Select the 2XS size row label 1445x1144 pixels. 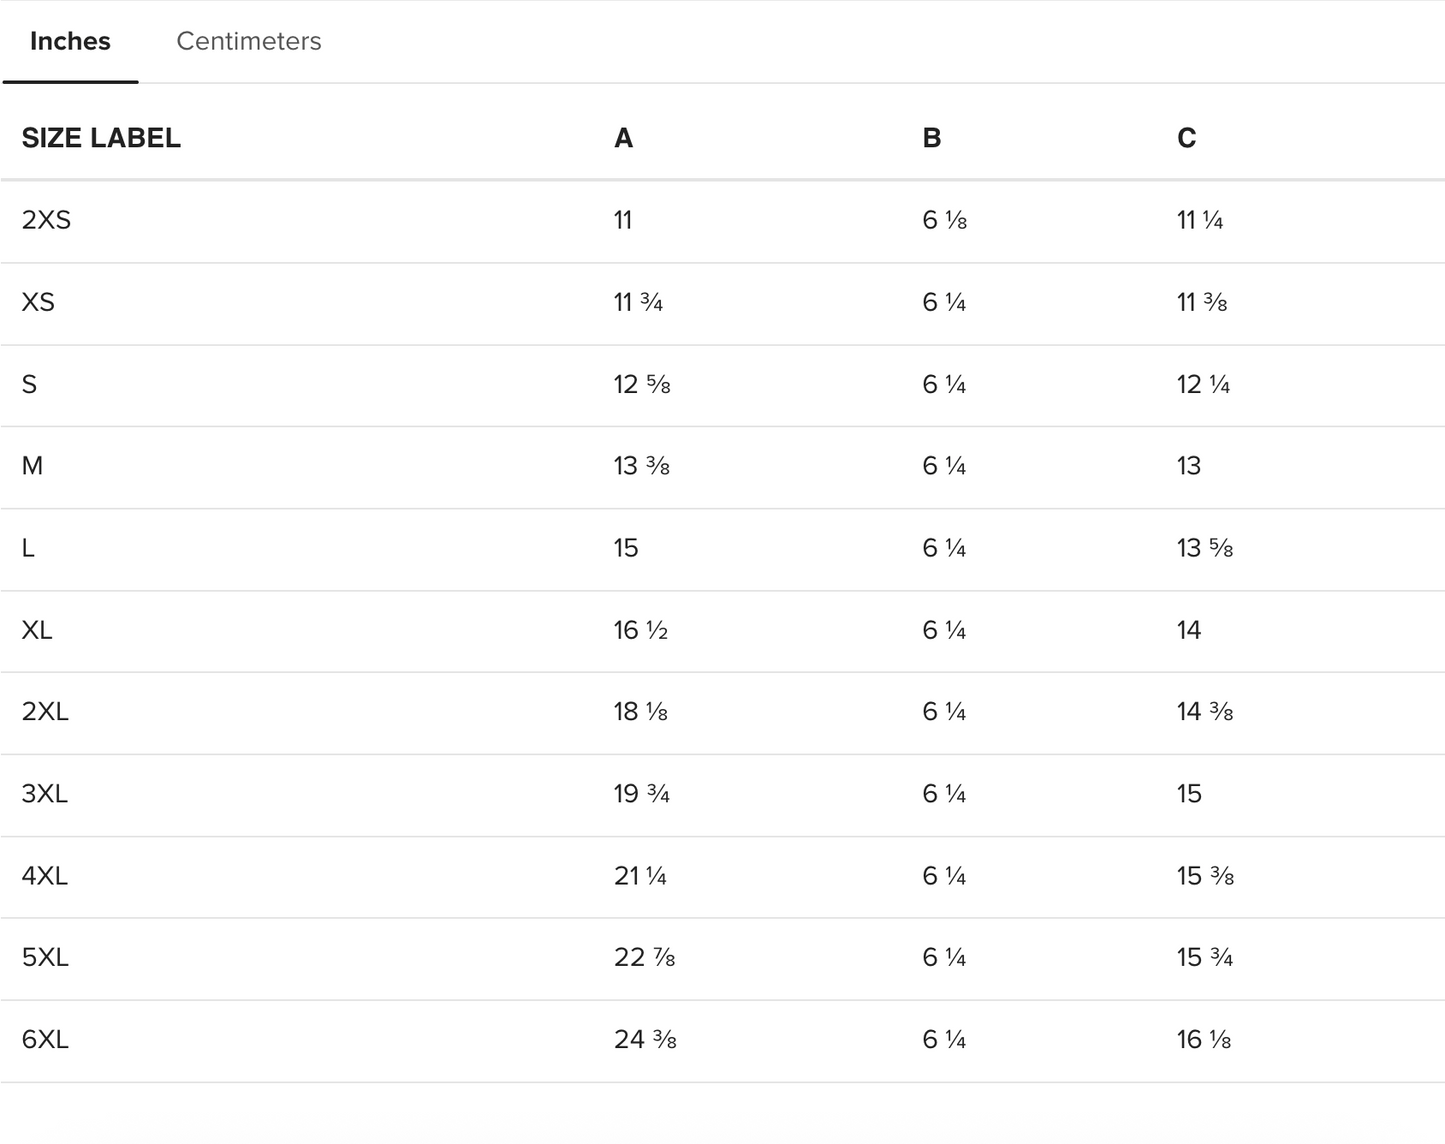pos(46,220)
